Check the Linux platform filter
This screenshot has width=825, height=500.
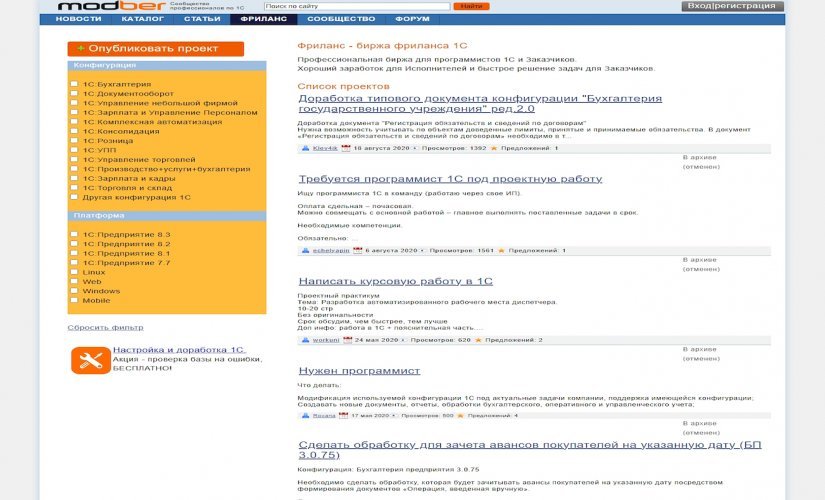click(74, 272)
